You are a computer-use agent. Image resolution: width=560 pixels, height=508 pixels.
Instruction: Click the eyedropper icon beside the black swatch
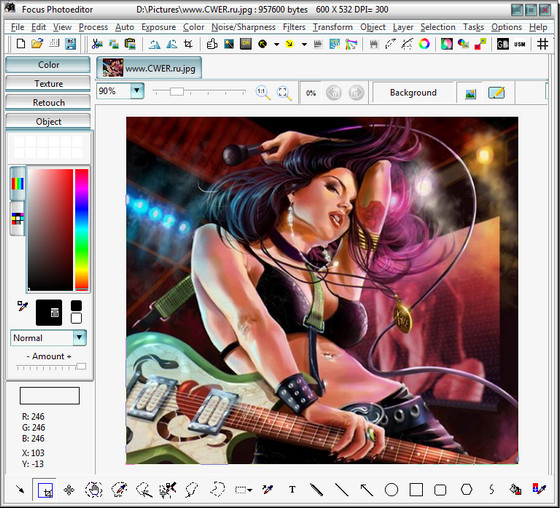[22, 306]
